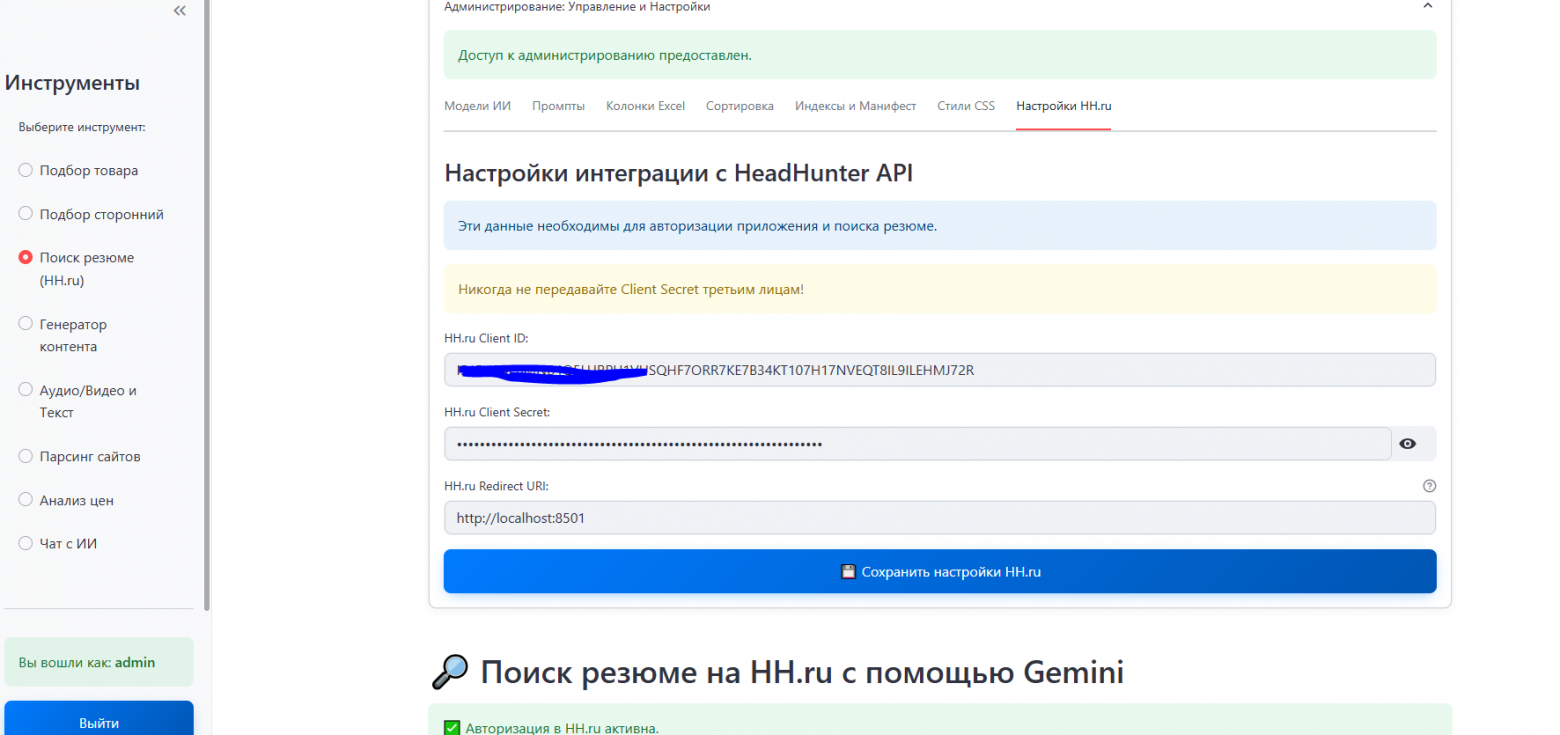This screenshot has width=1560, height=735.
Task: Open the "Индексы и Манифест" tab
Action: pos(855,105)
